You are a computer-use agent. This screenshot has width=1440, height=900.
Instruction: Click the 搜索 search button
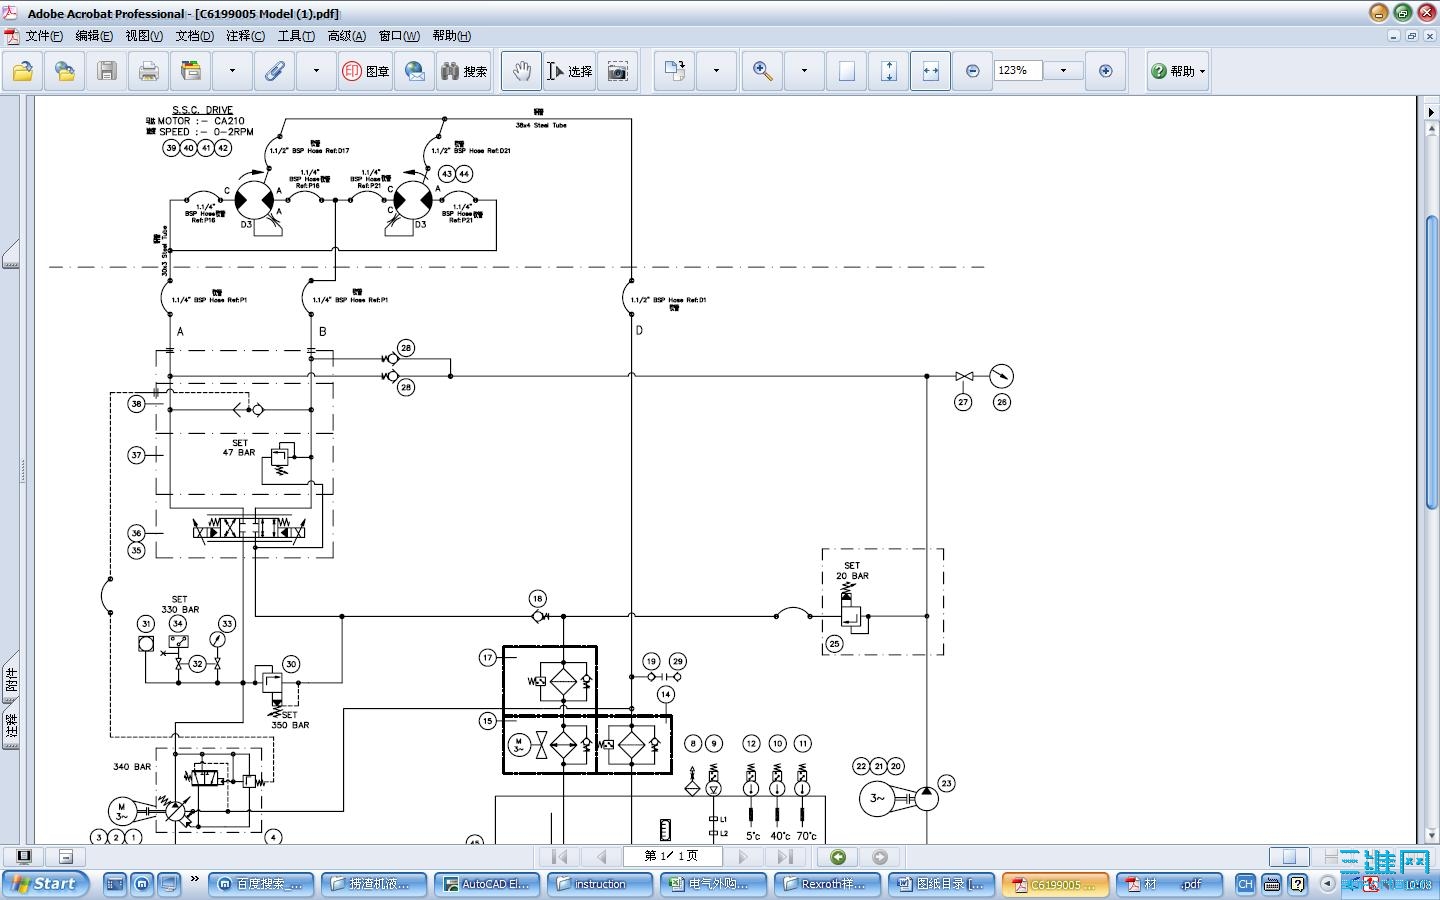[x=464, y=71]
